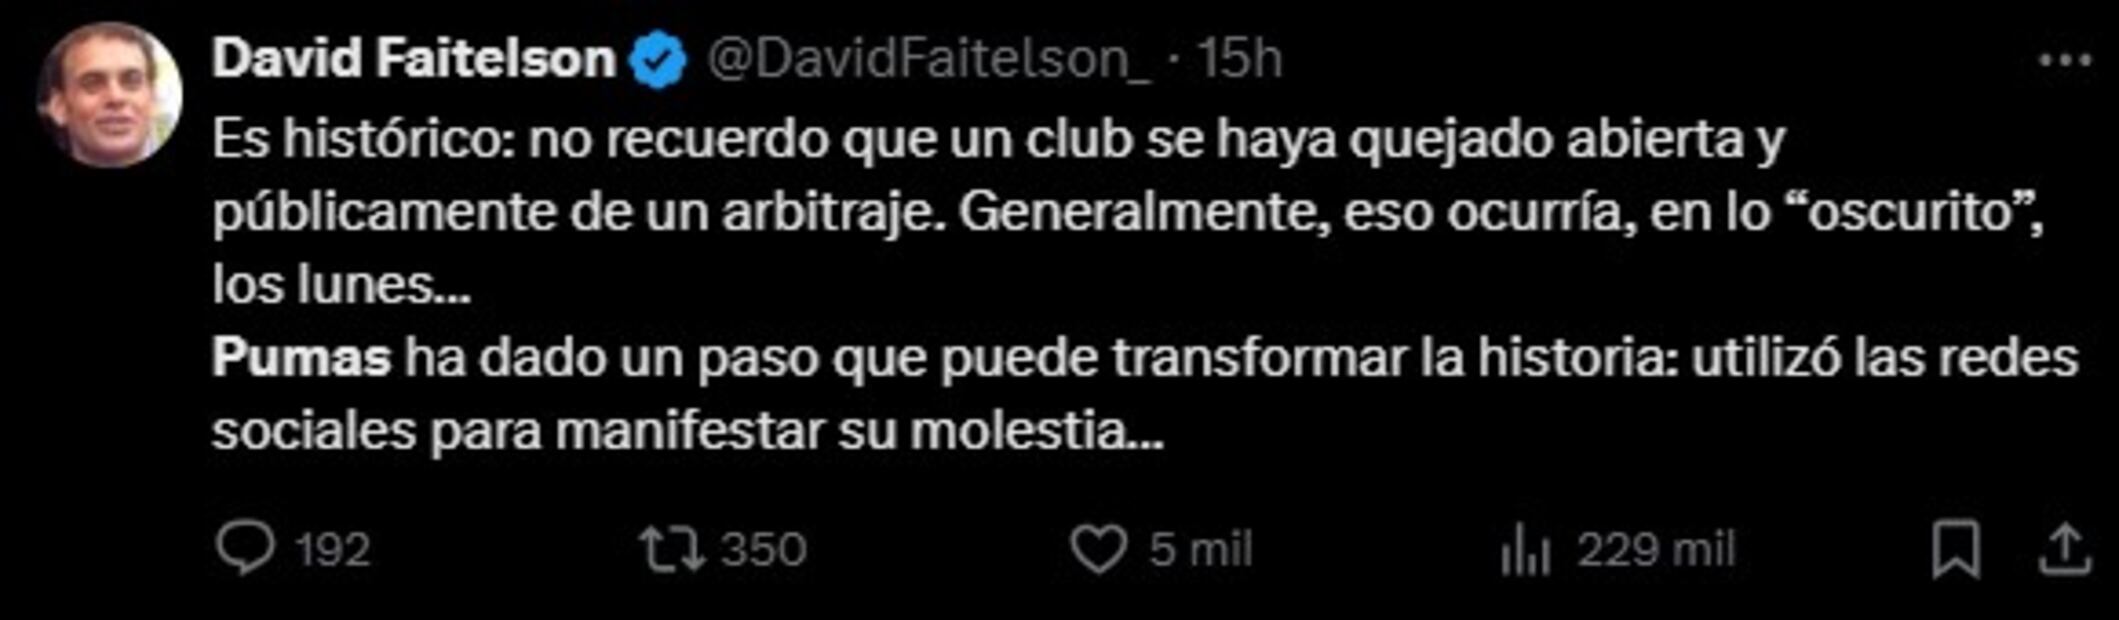Image resolution: width=2119 pixels, height=620 pixels.
Task: Click the 229 mil views count
Action: pyautogui.click(x=1656, y=550)
